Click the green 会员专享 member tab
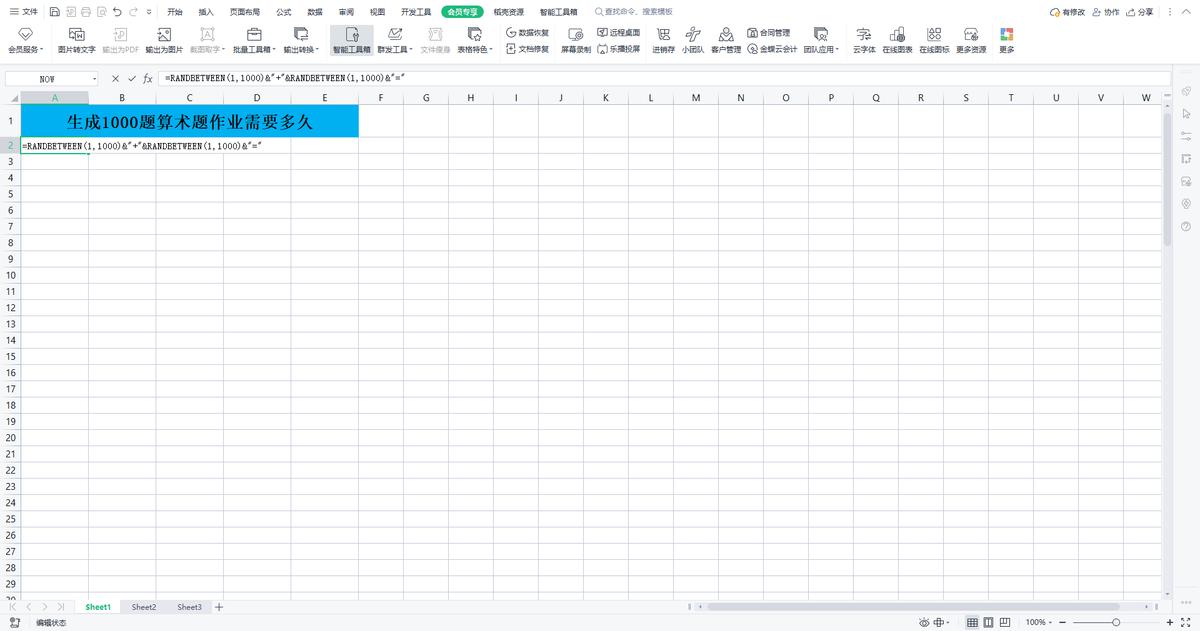1200x631 pixels. (462, 12)
